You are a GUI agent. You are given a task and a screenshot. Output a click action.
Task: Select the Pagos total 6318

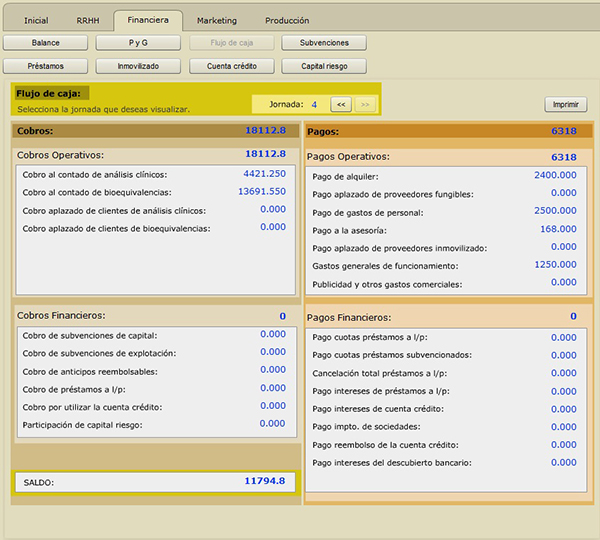tap(564, 131)
